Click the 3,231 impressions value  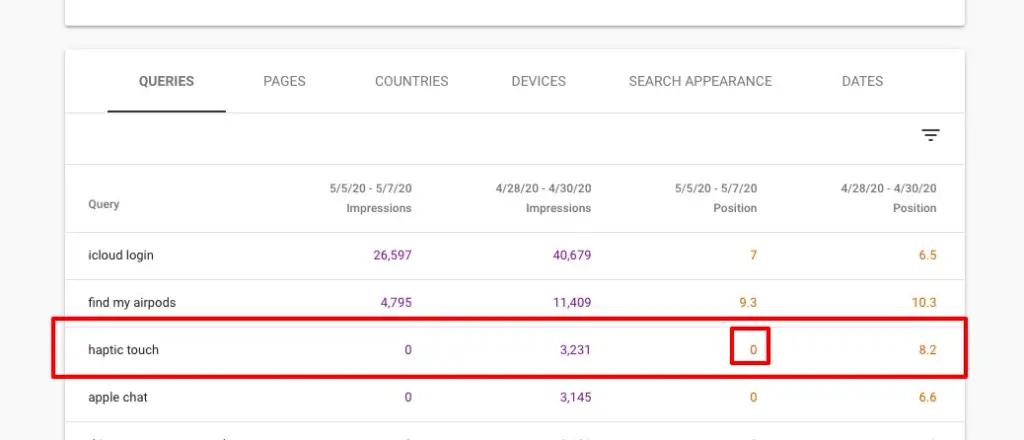pyautogui.click(x=575, y=350)
